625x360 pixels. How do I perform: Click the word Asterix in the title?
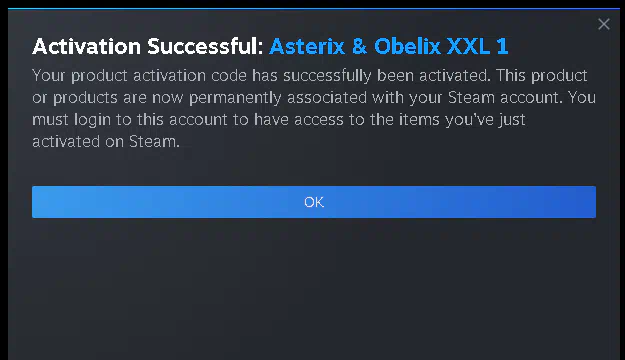click(307, 46)
